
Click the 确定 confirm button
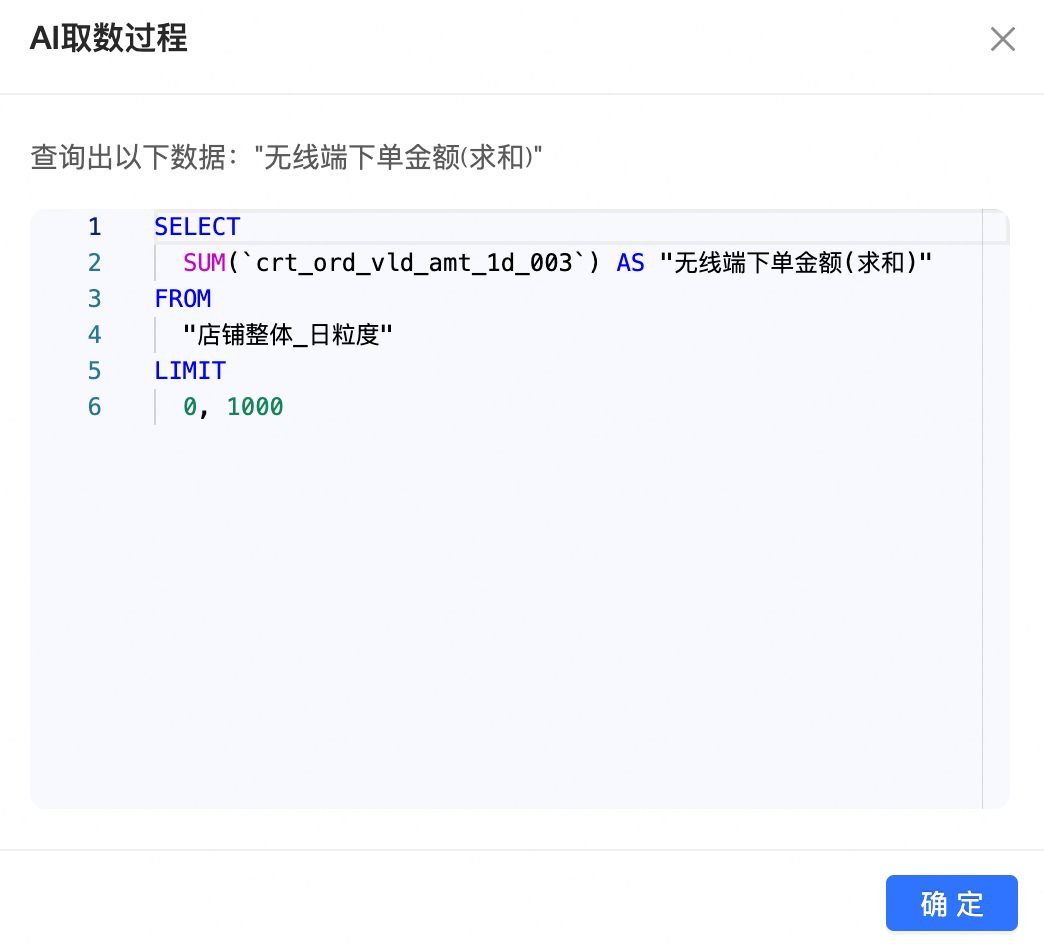pos(951,903)
